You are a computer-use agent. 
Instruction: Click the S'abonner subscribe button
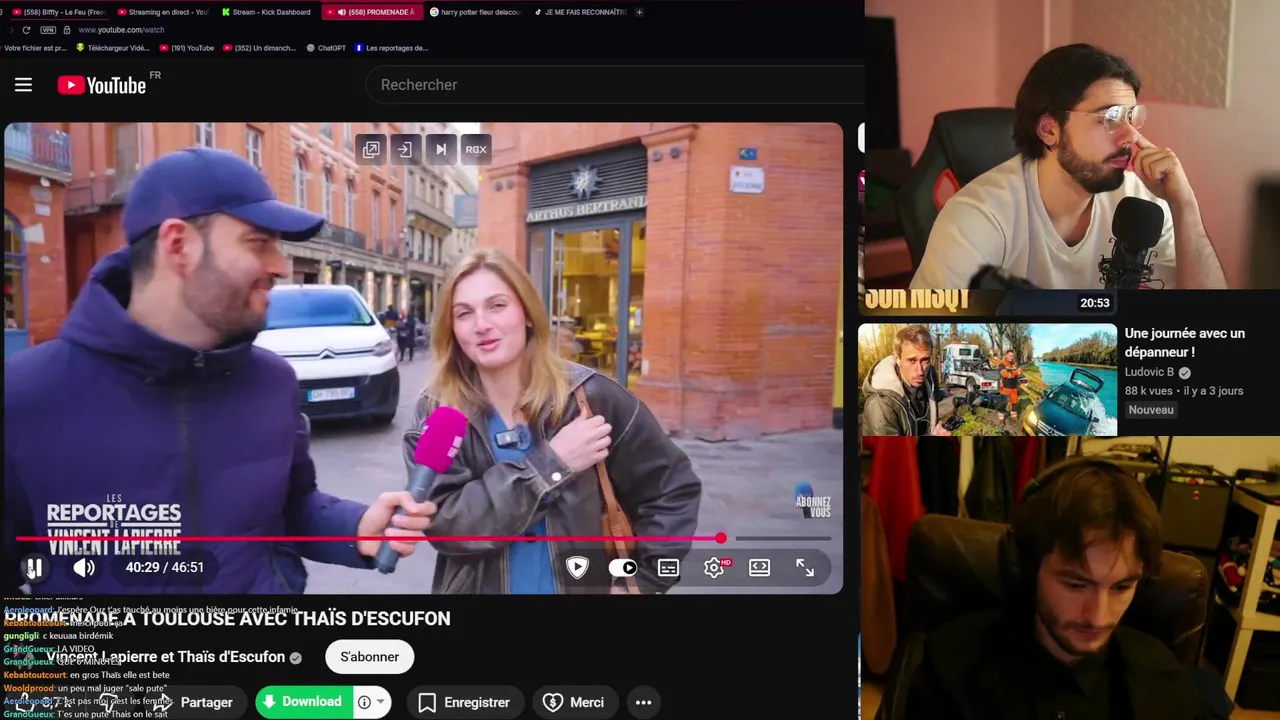[370, 657]
